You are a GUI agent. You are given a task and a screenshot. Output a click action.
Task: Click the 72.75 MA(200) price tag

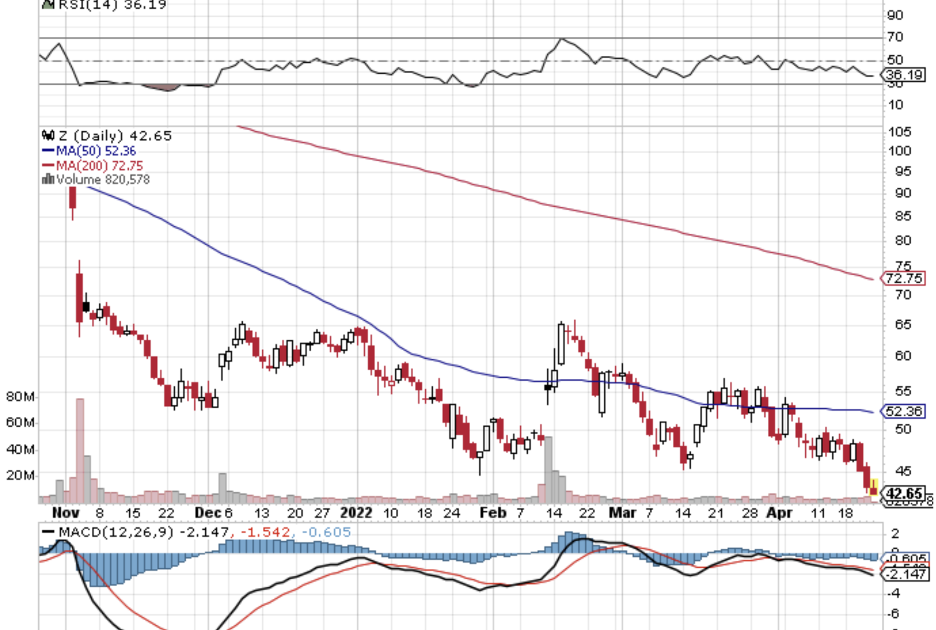[903, 278]
